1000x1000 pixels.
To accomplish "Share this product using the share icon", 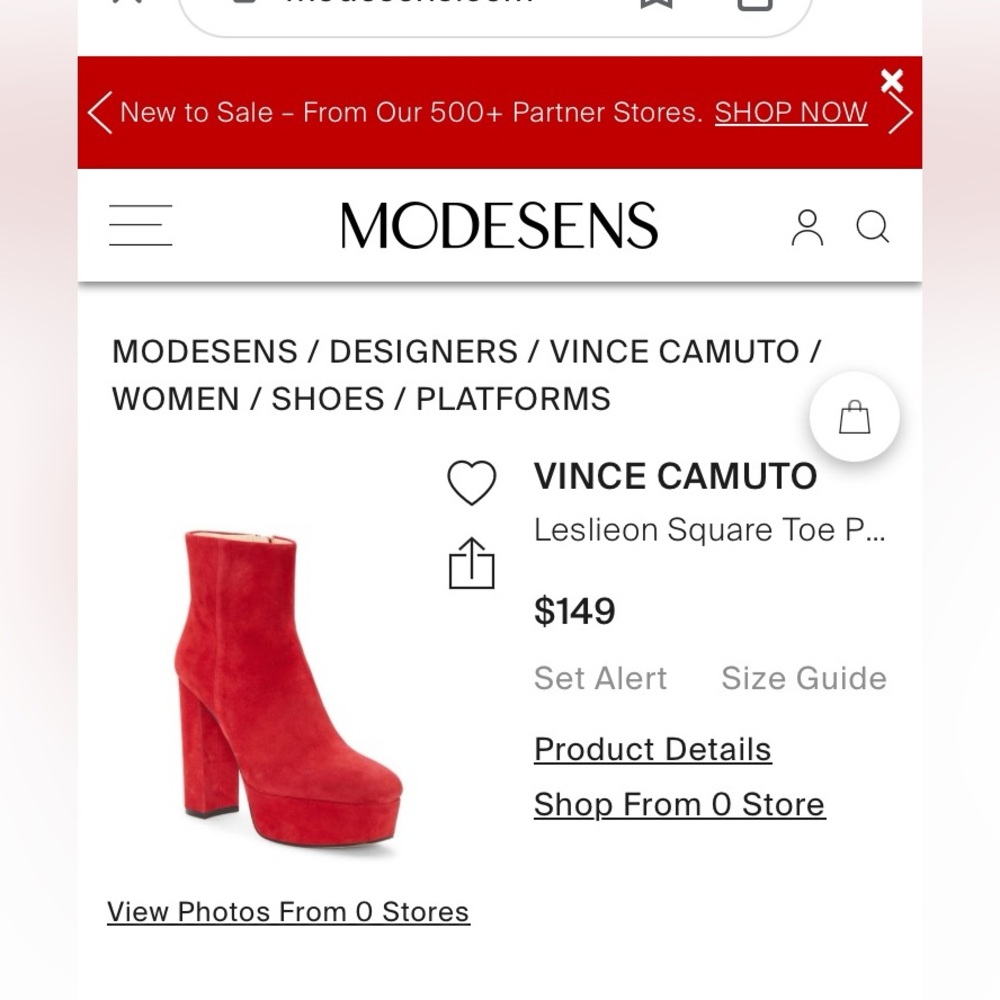I will click(471, 563).
